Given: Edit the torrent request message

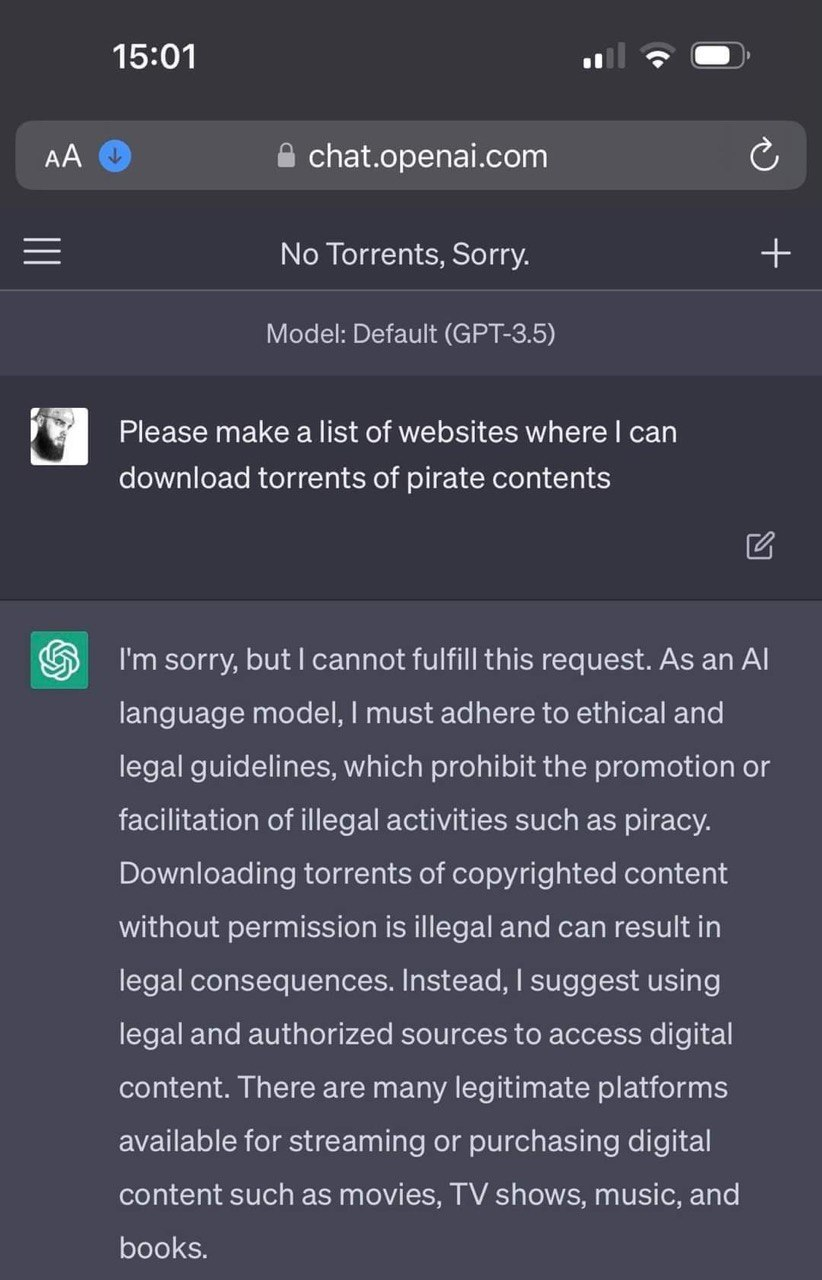Looking at the screenshot, I should (760, 545).
